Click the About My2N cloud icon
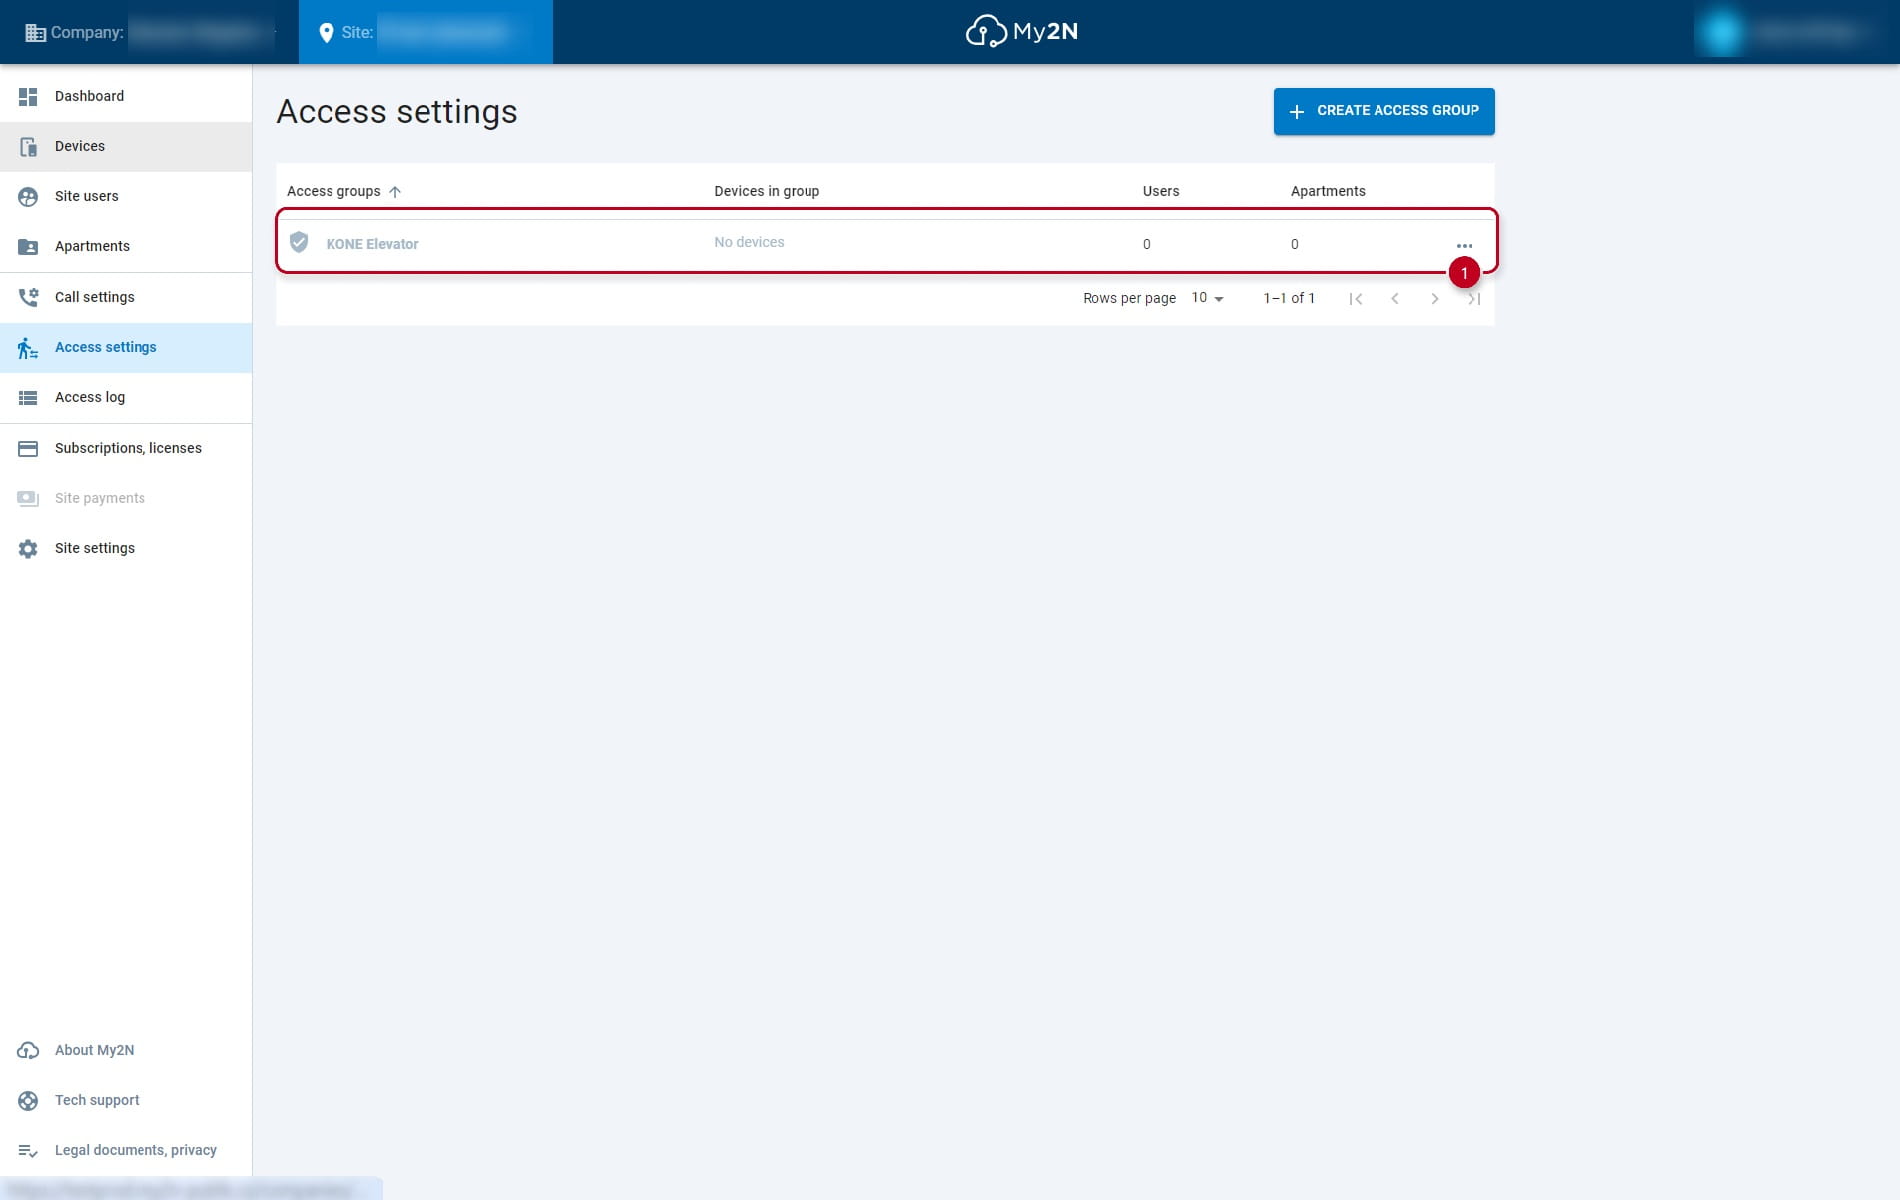The width and height of the screenshot is (1900, 1200). tap(28, 1050)
